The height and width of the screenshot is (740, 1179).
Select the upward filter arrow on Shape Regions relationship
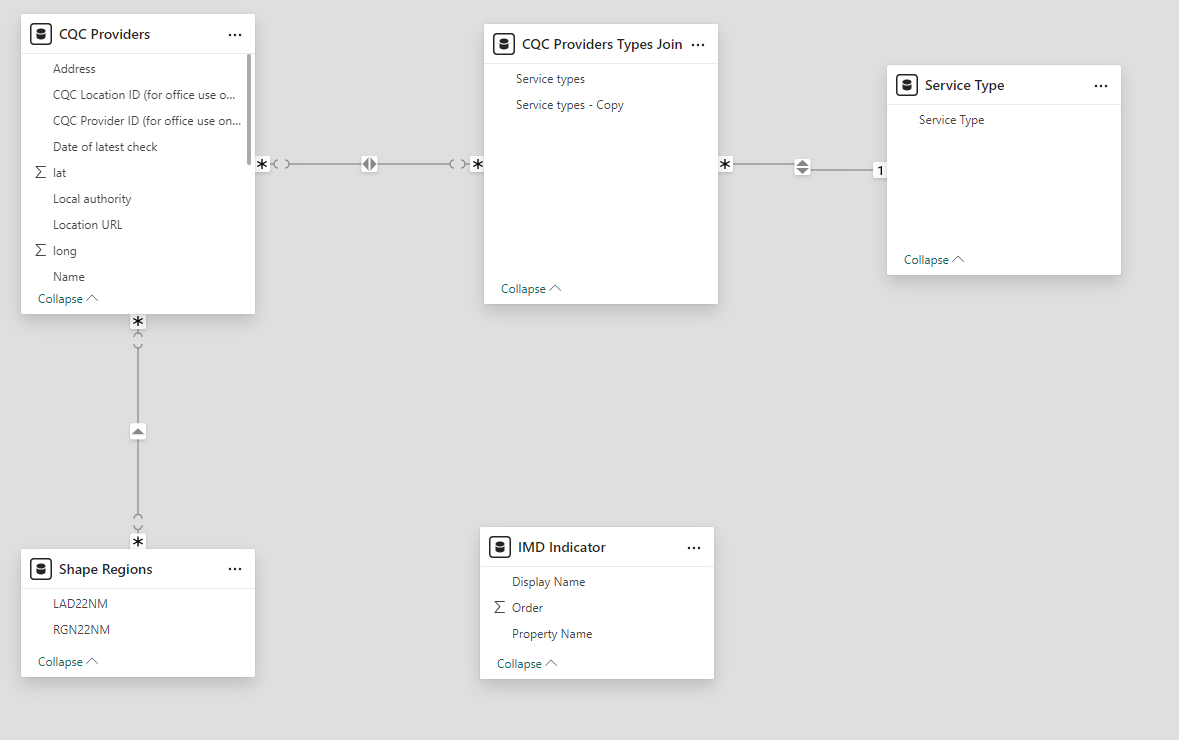[x=138, y=431]
